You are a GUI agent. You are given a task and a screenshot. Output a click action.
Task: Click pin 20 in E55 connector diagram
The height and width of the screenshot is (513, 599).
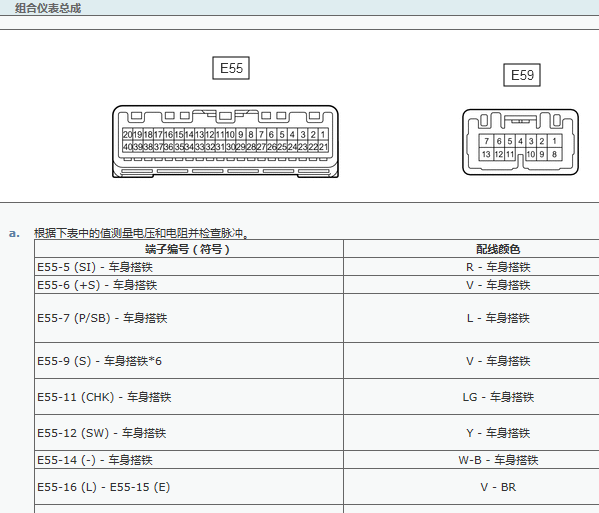[x=127, y=134]
